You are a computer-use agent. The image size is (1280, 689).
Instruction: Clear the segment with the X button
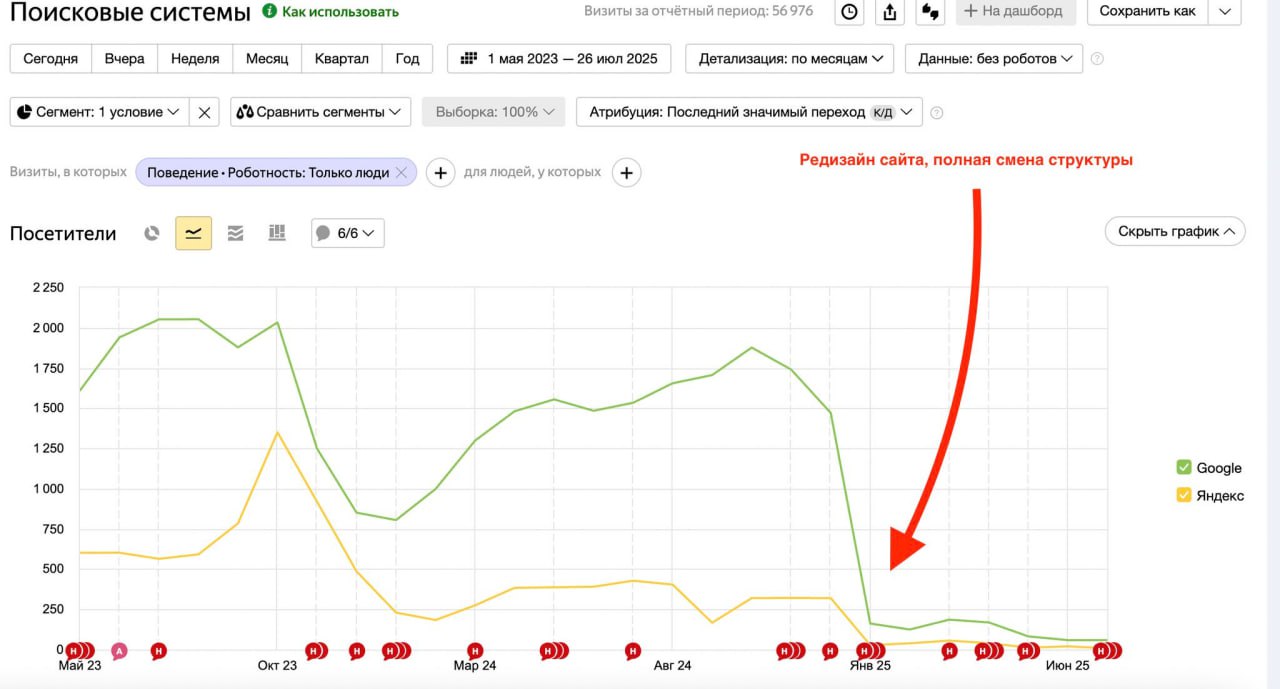(204, 112)
